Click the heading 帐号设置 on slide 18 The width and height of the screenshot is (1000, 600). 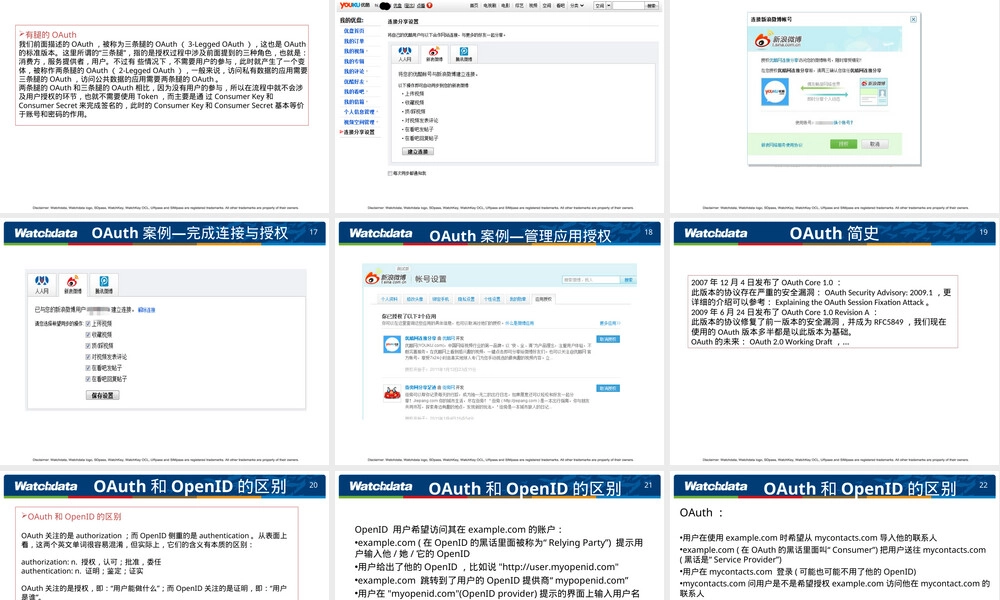pos(430,279)
